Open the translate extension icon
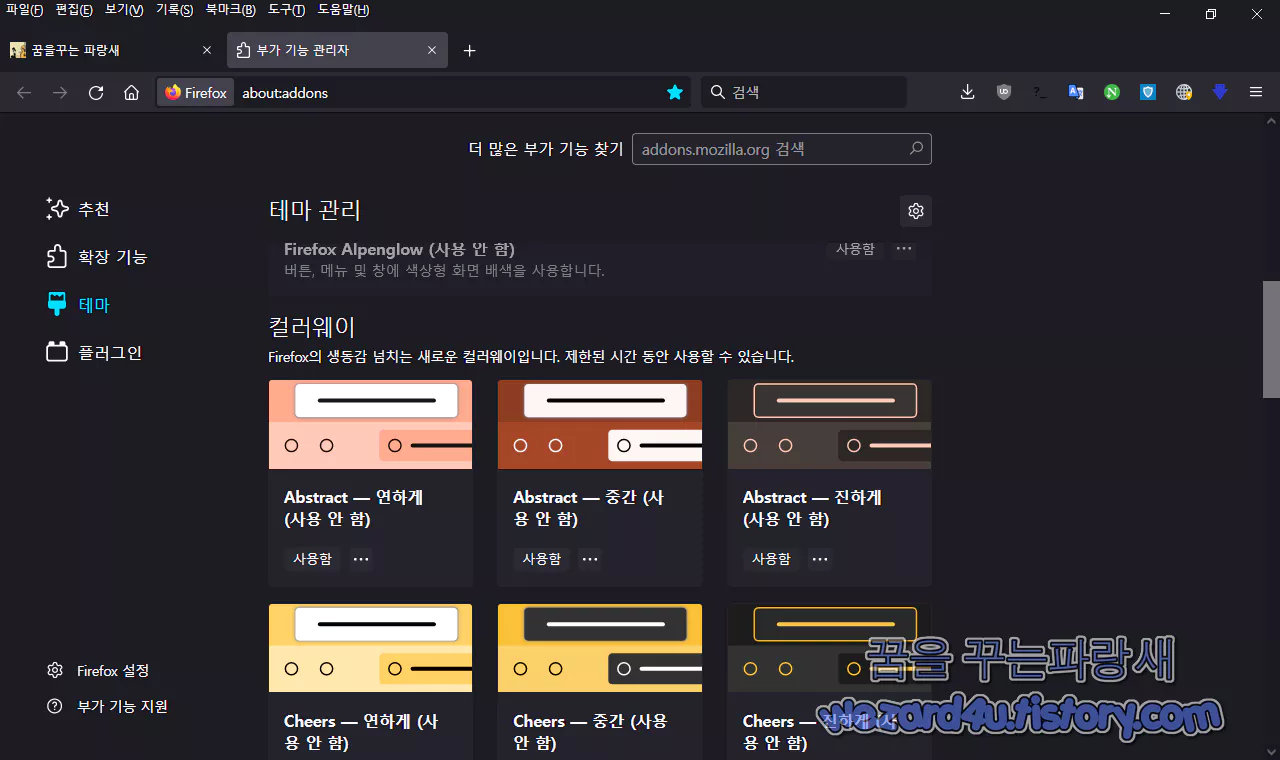Screen dimensions: 1280x760 [x=1075, y=92]
